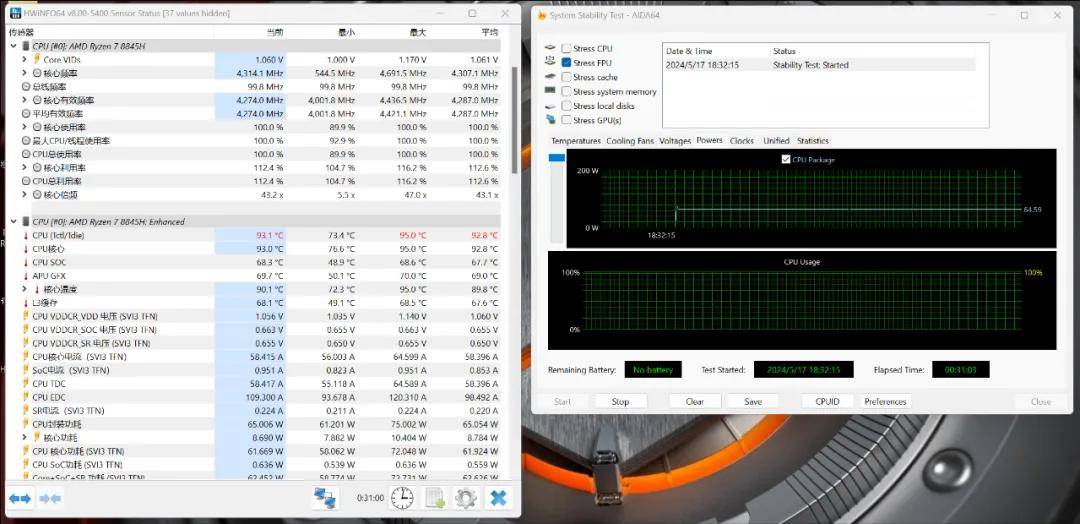The width and height of the screenshot is (1080, 524).
Task: Click the thermometer icon beside CPU SOC
Action: 26,262
